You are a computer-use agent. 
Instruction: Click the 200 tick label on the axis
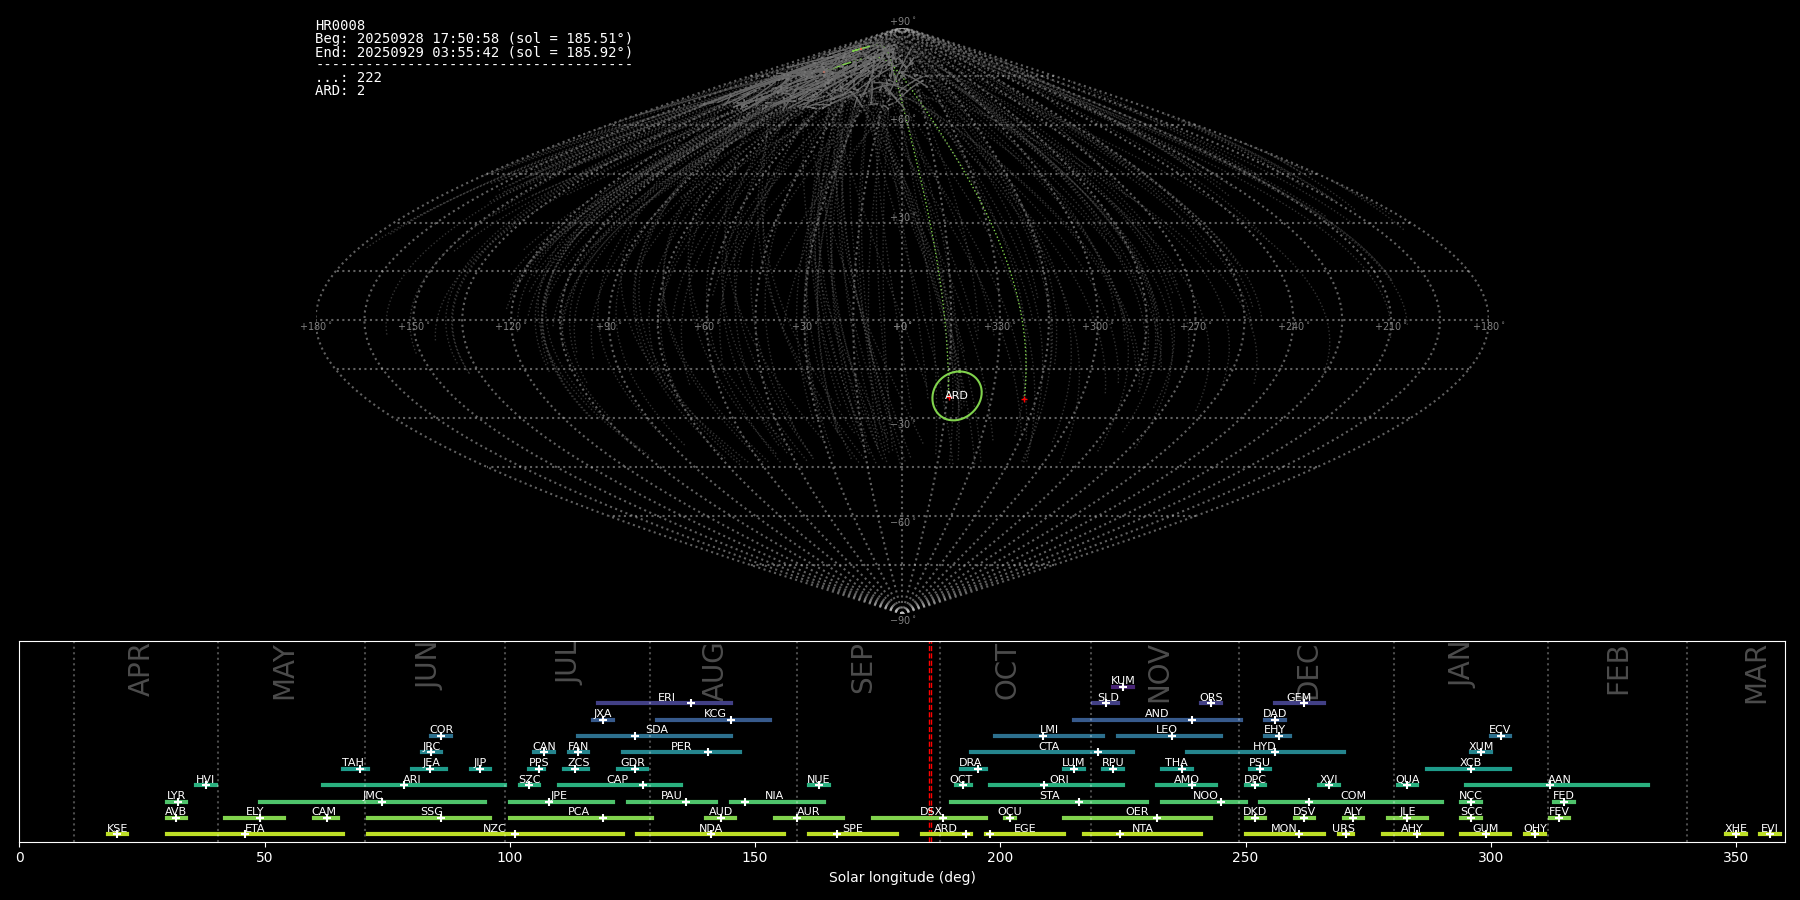(1000, 857)
